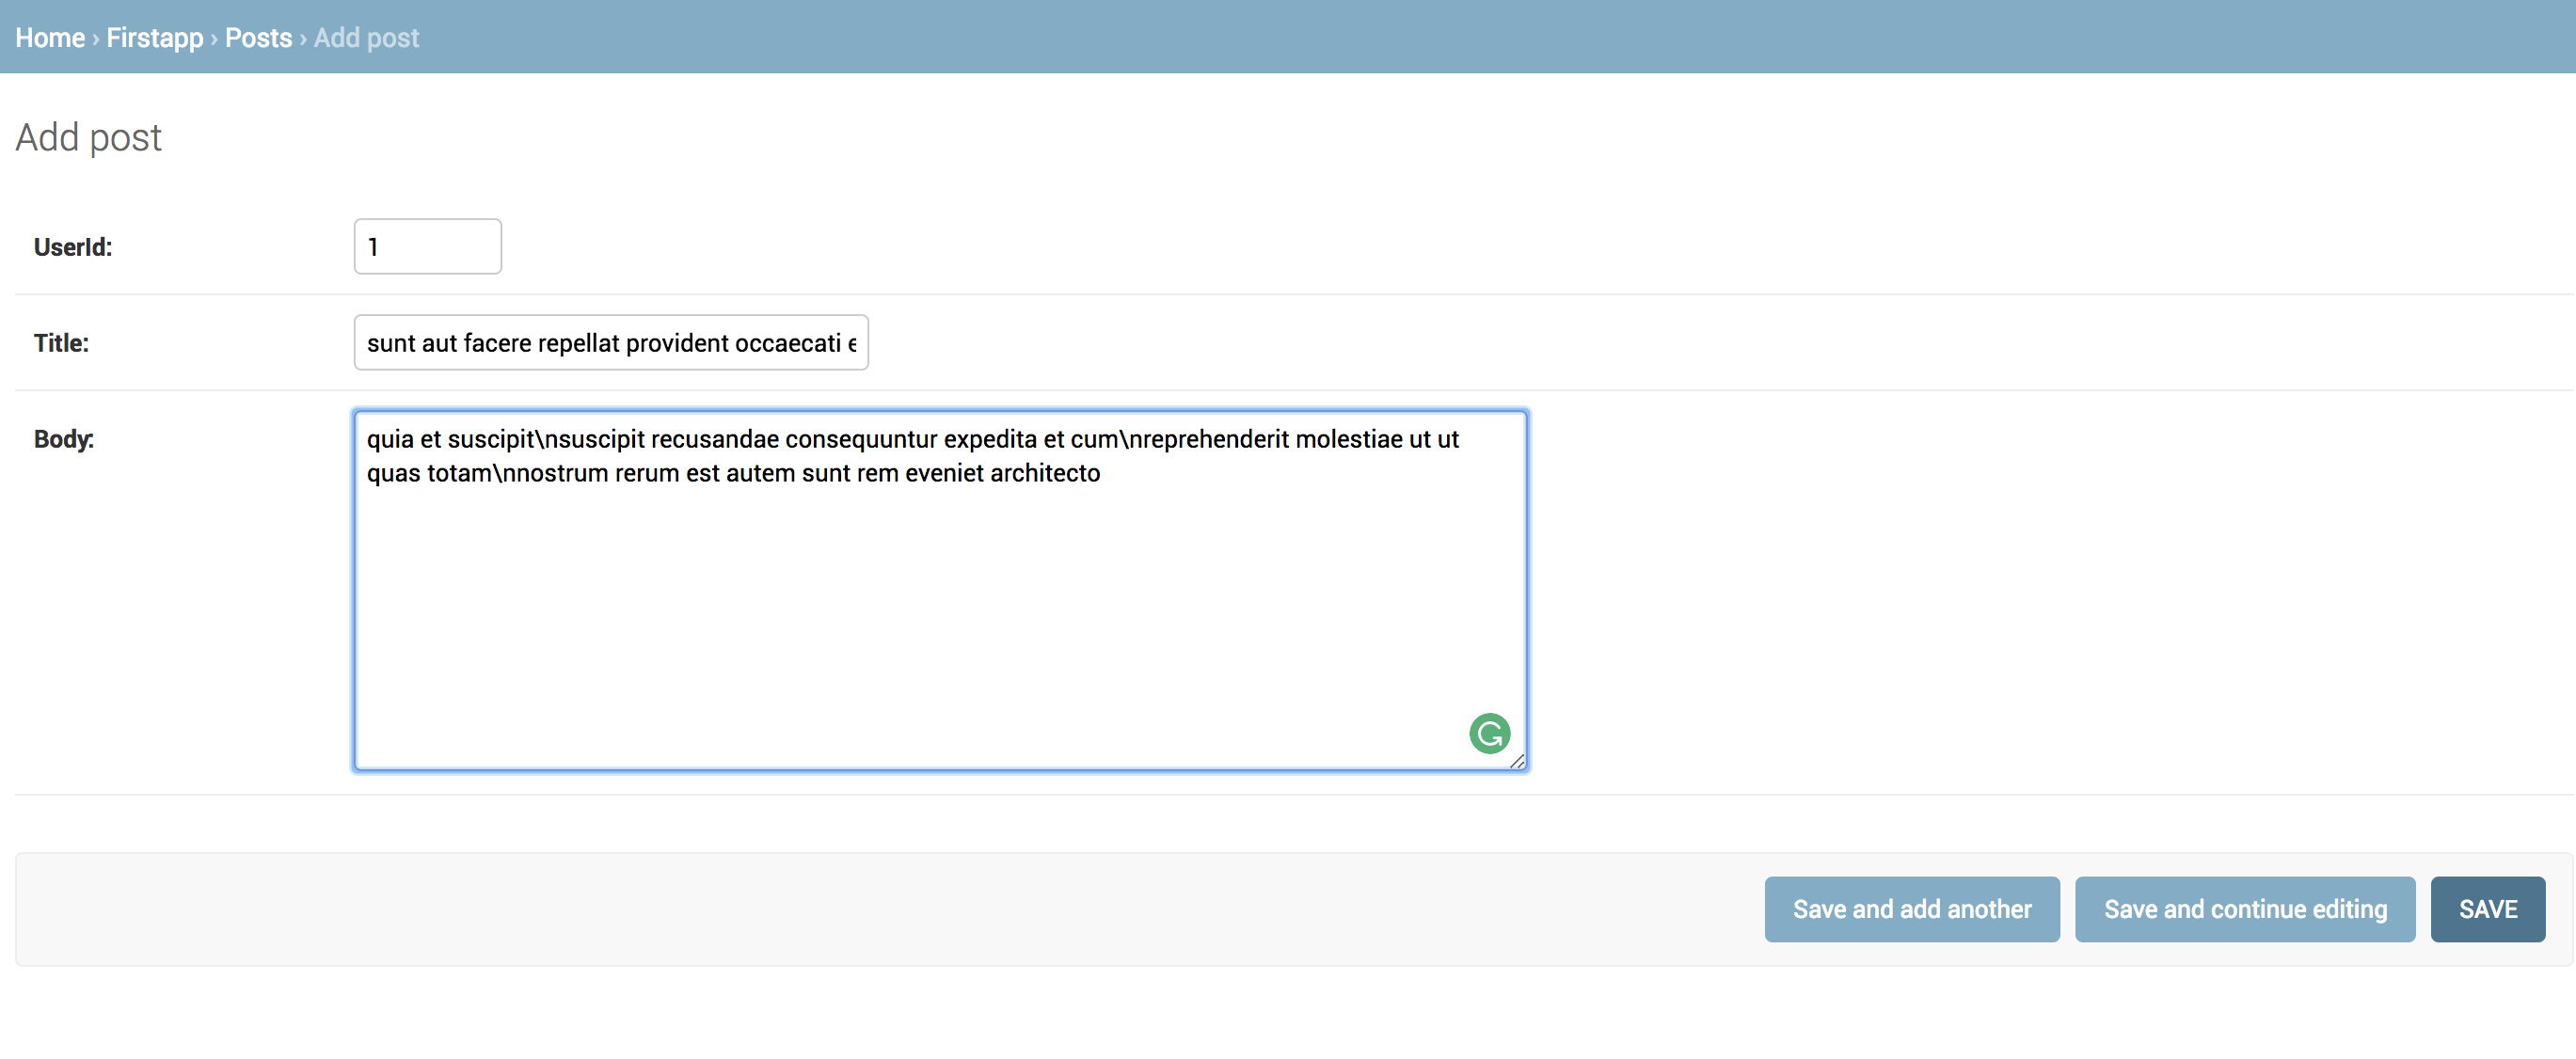Viewport: 2576px width, 1059px height.
Task: Place cursor after 'architecto' in Body
Action: (x=1102, y=473)
